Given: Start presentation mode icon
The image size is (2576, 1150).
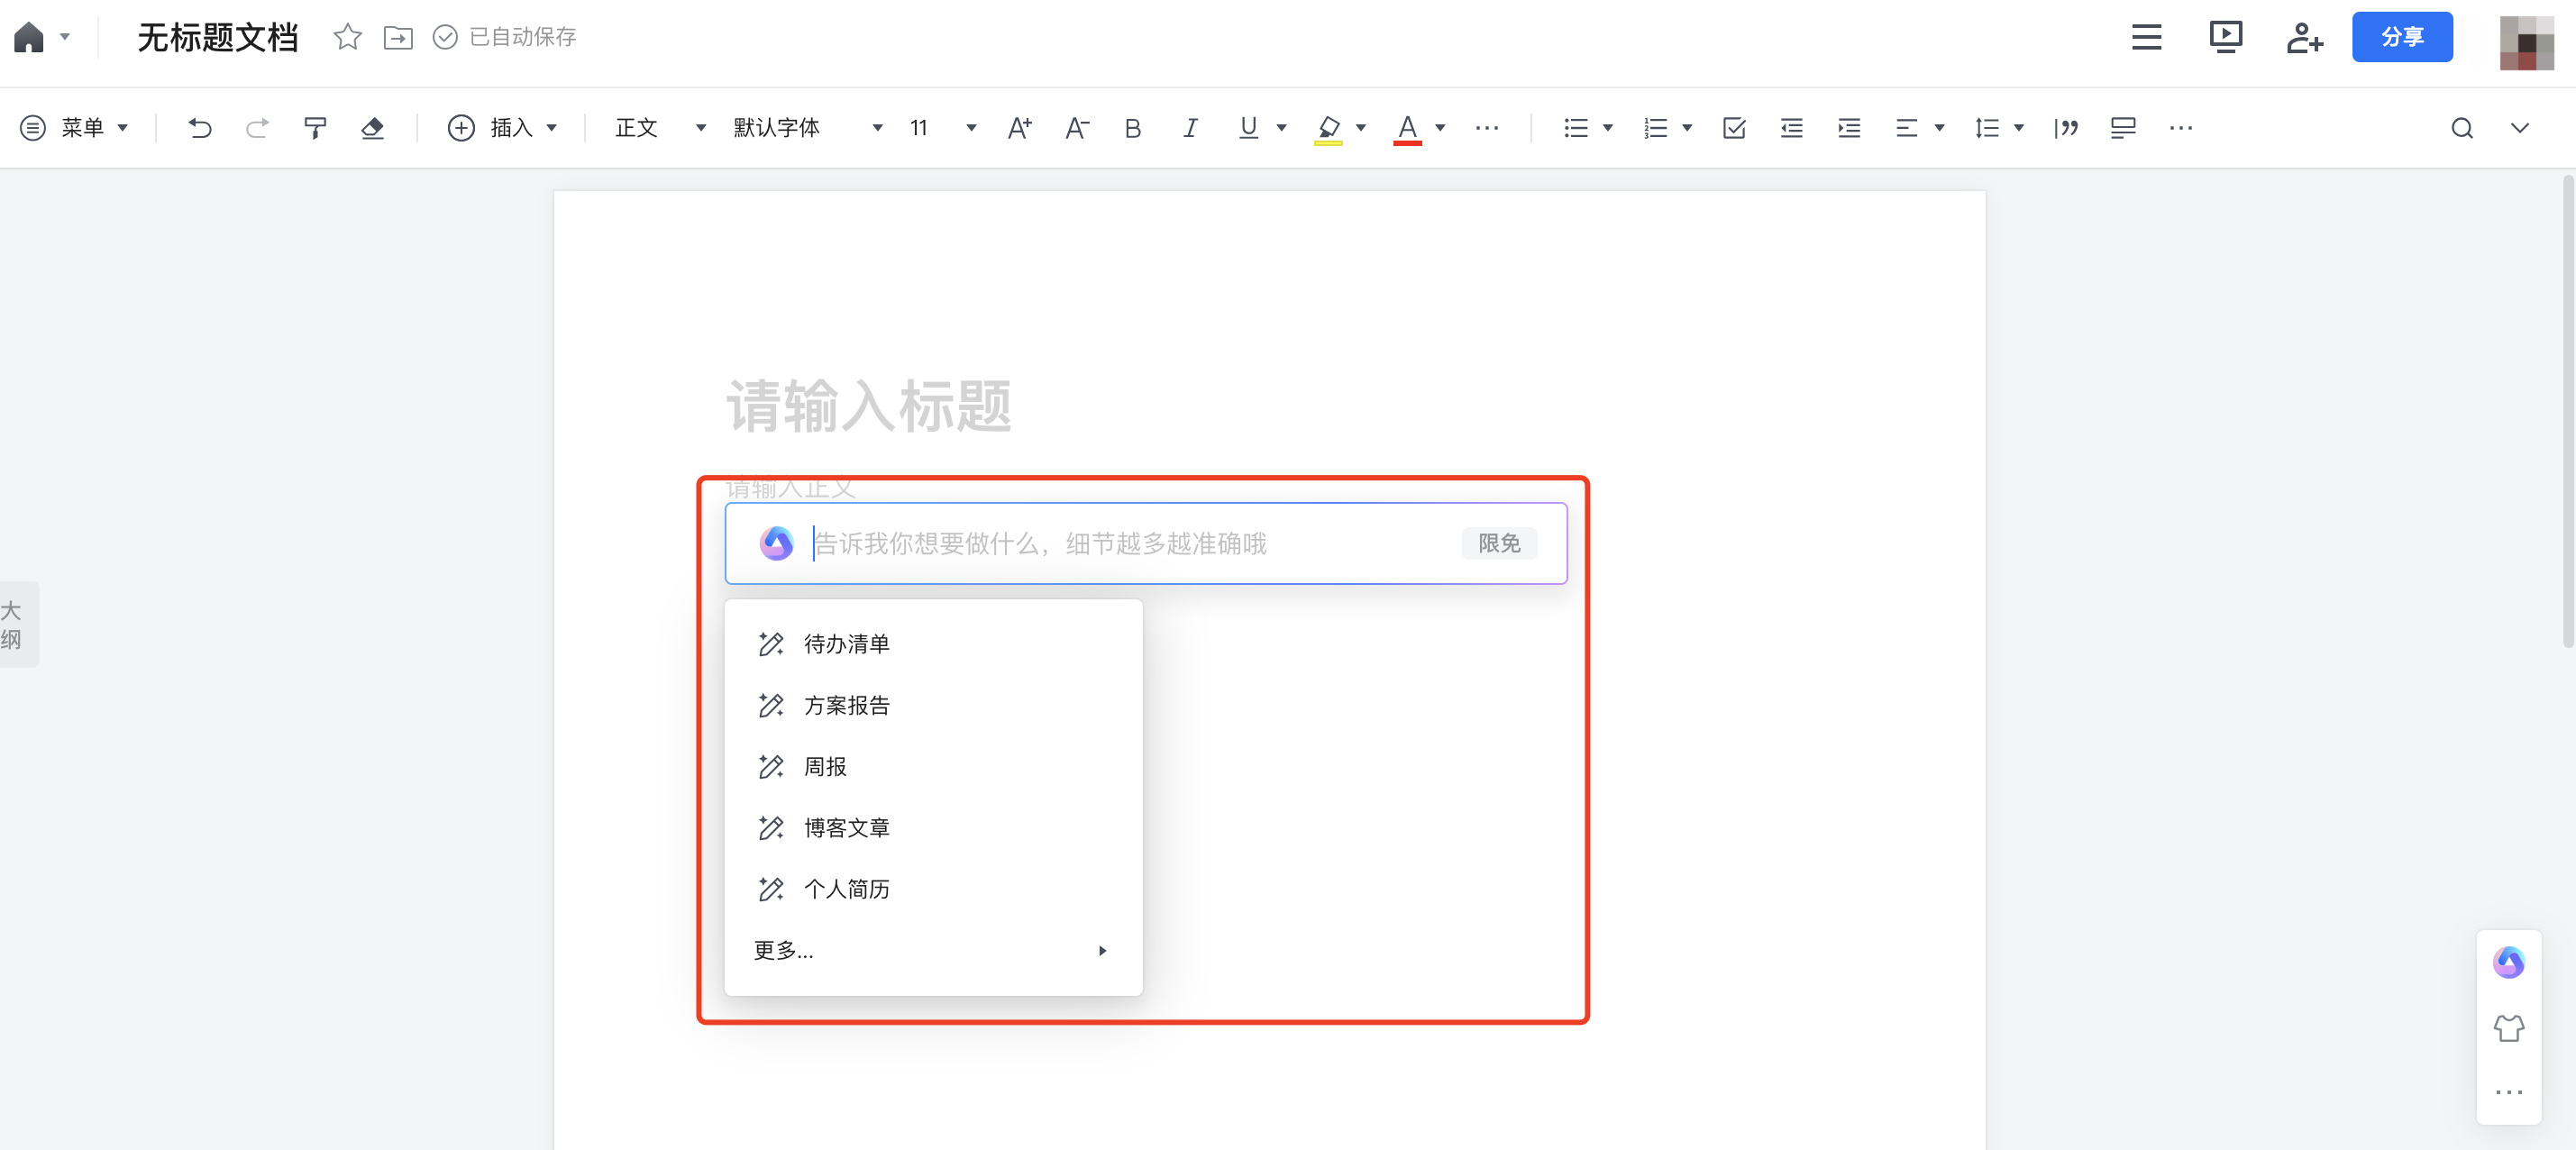Looking at the screenshot, I should tap(2225, 37).
